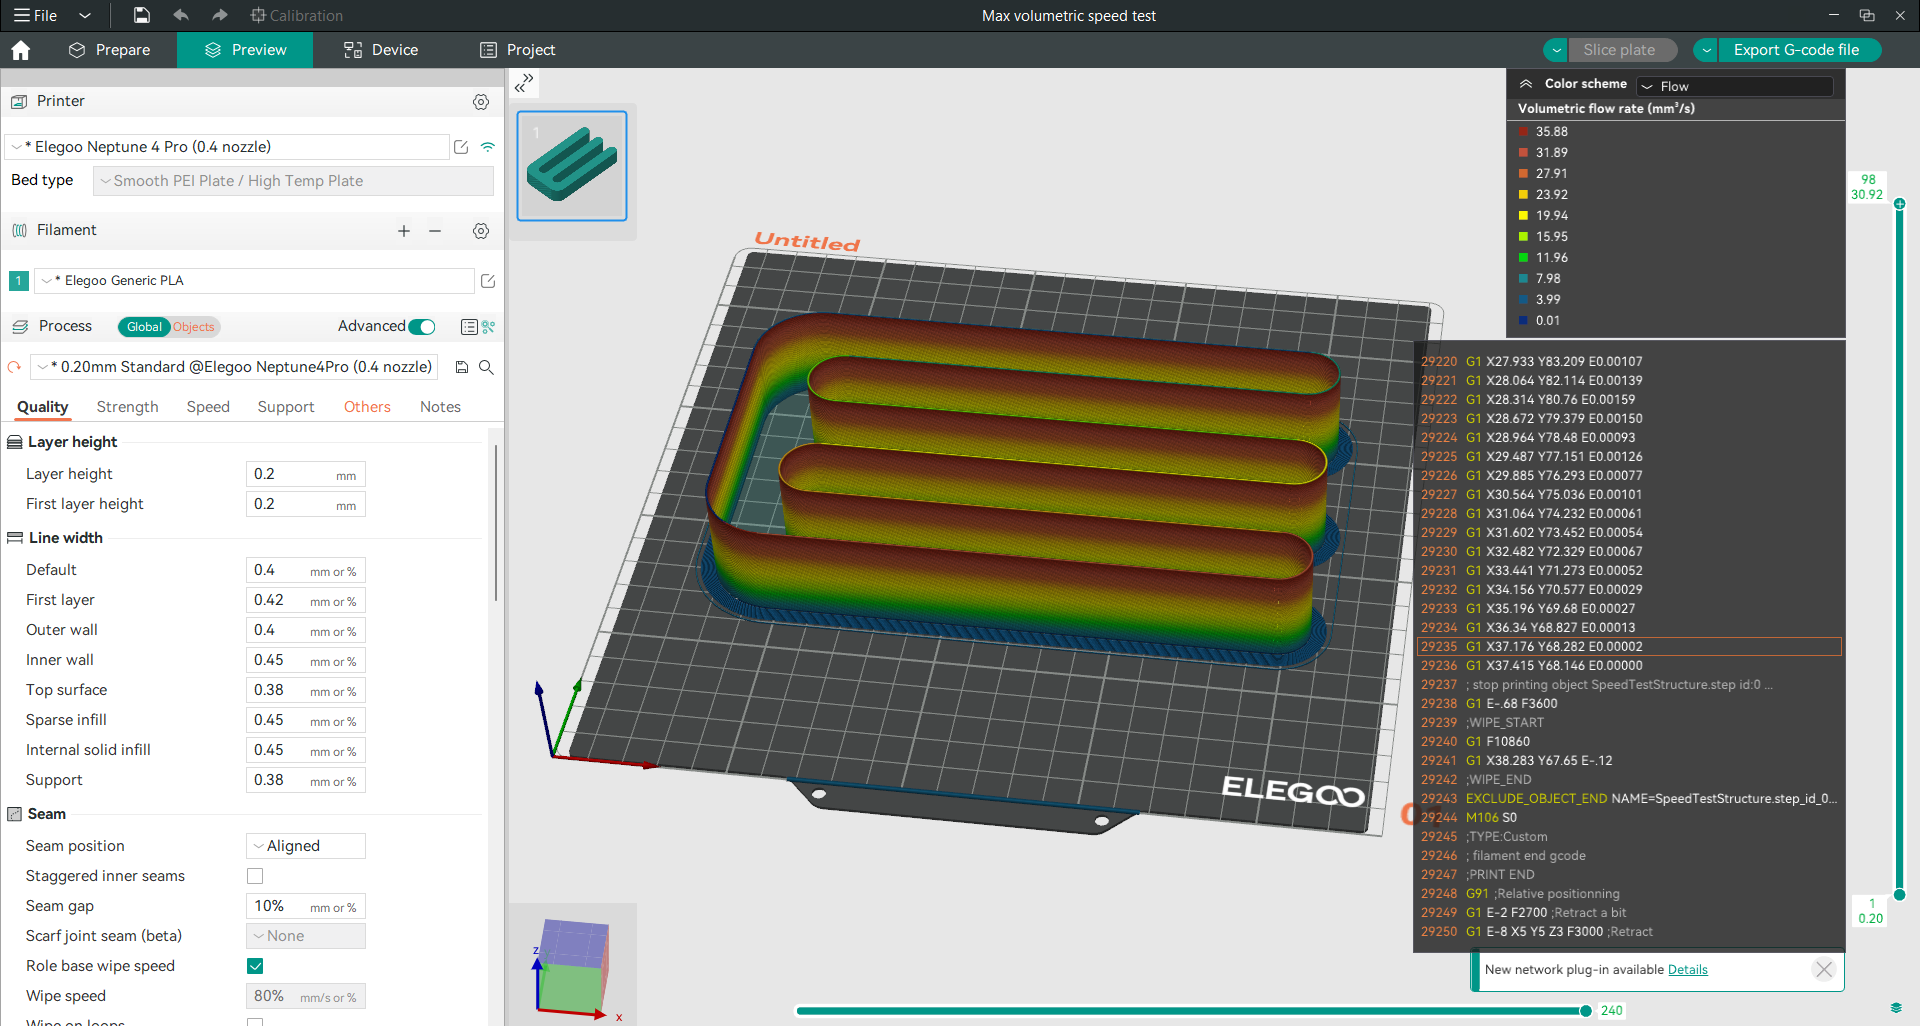Uncheck Role base wipe speed
This screenshot has width=1920, height=1026.
255,966
